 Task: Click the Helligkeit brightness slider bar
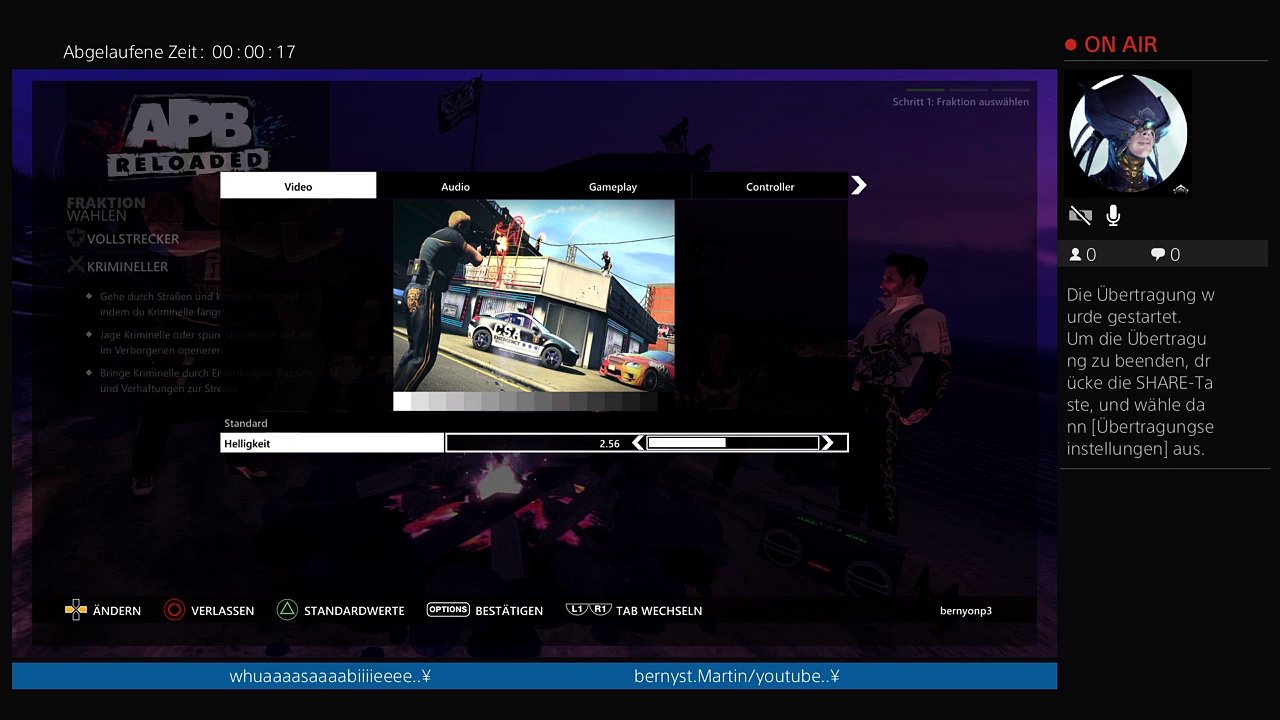click(x=732, y=443)
